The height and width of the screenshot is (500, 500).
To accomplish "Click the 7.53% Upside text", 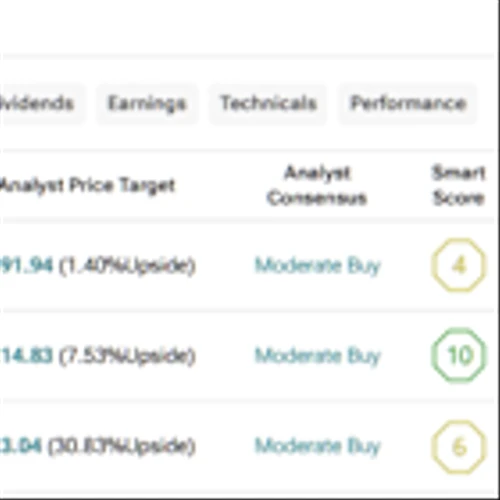I will coord(127,357).
